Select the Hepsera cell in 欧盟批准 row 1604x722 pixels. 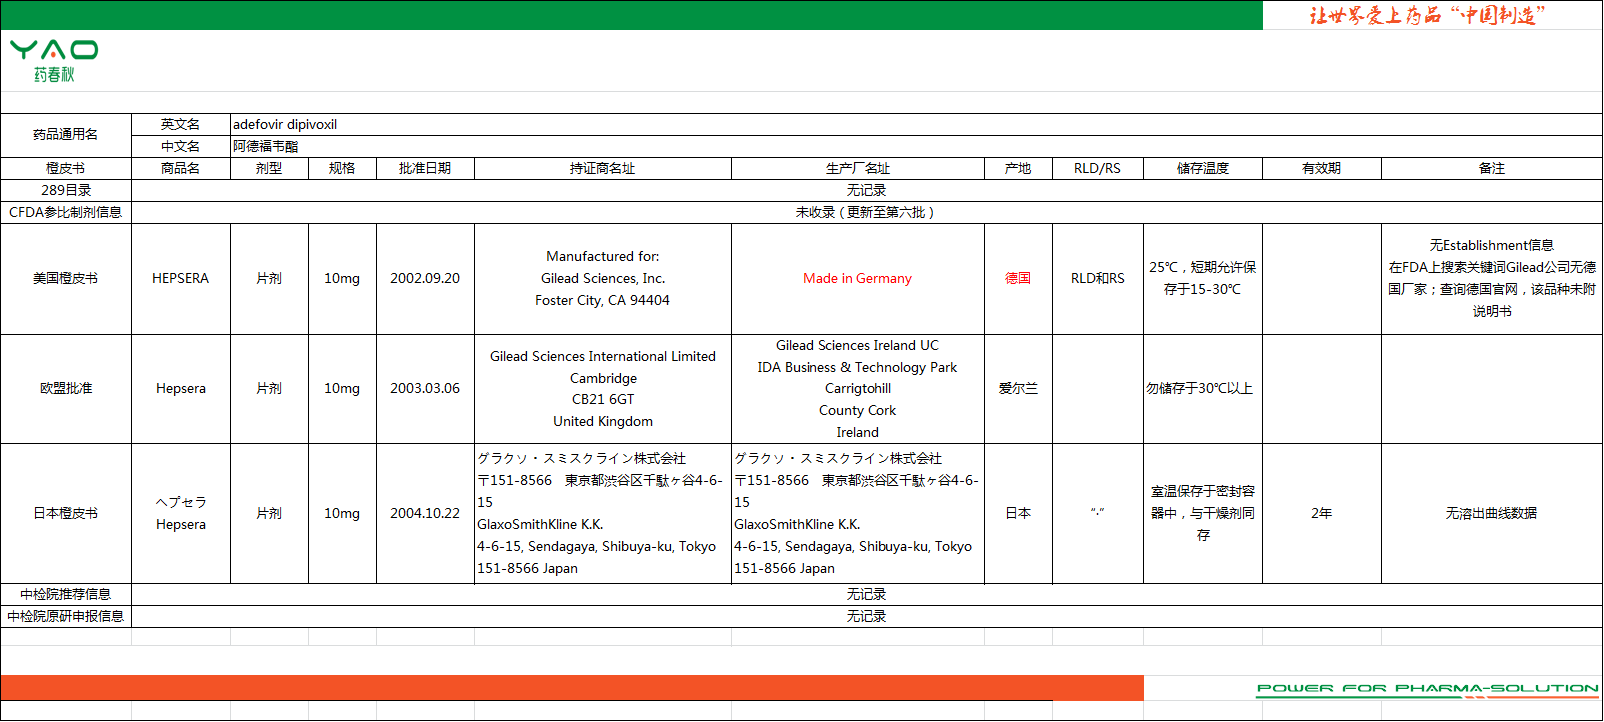coord(181,389)
